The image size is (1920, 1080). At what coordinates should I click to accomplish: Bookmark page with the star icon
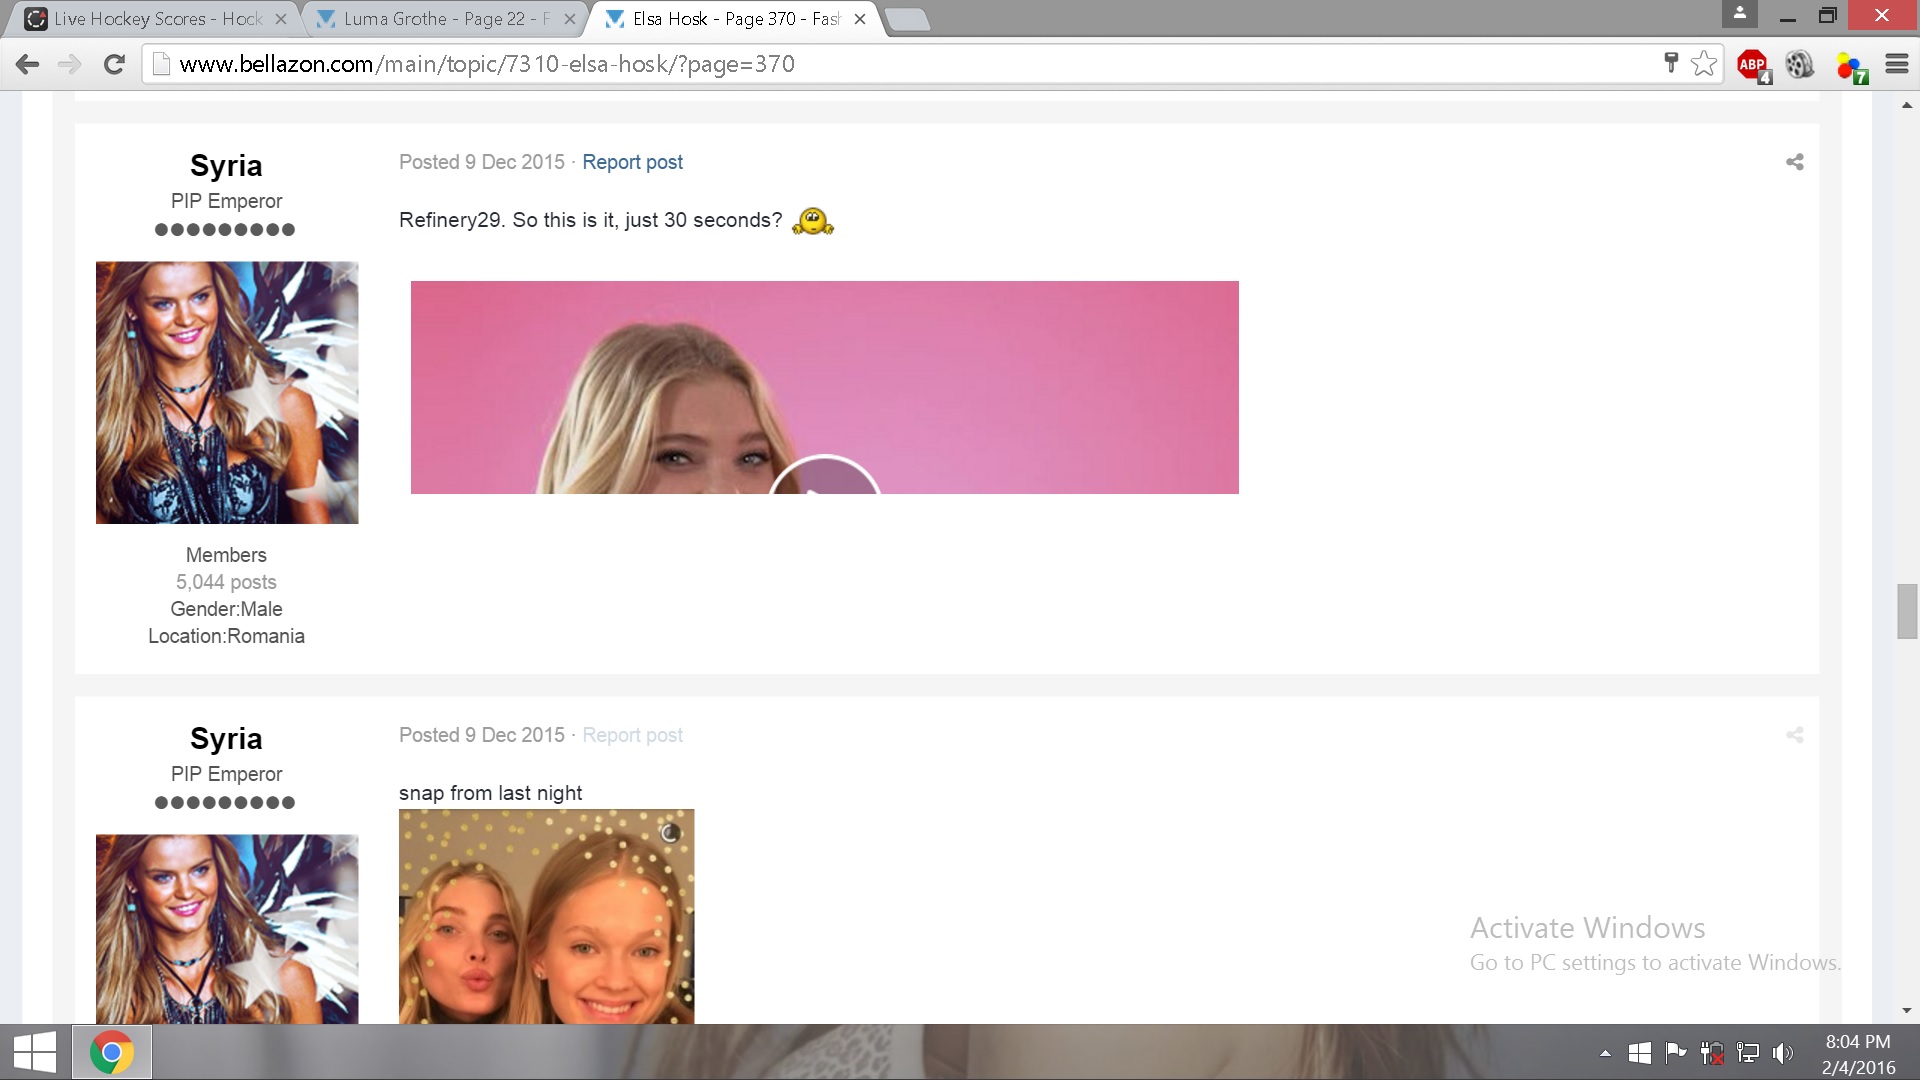[x=1704, y=64]
